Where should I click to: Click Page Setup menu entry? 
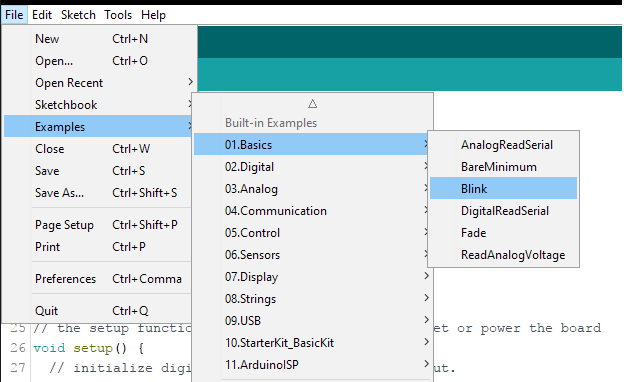pos(99,224)
